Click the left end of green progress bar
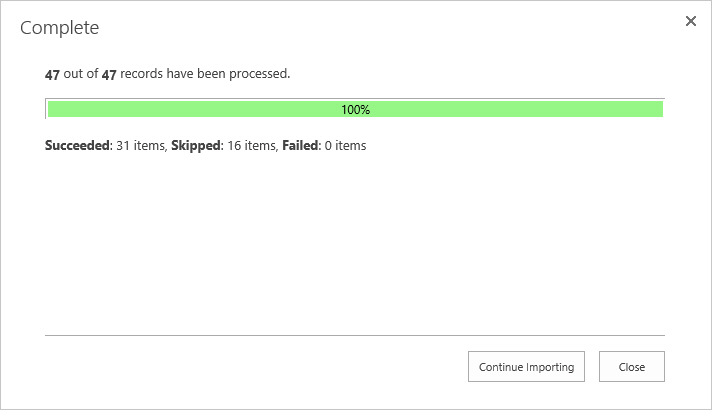 pos(54,109)
